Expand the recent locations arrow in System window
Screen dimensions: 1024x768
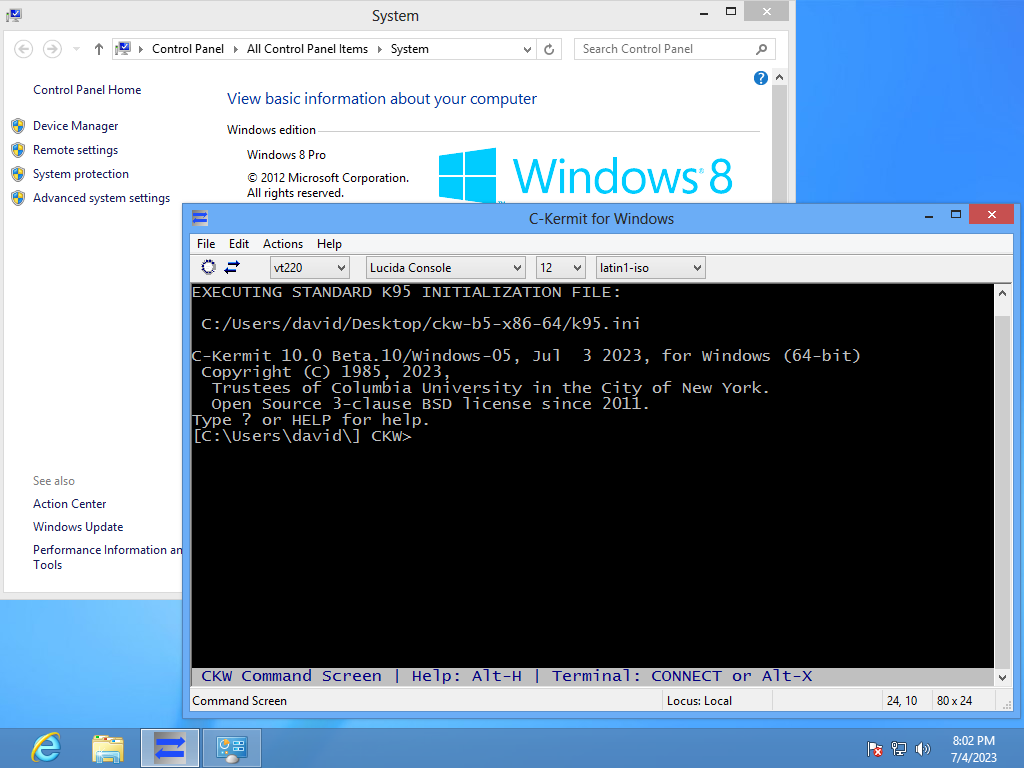click(x=76, y=49)
